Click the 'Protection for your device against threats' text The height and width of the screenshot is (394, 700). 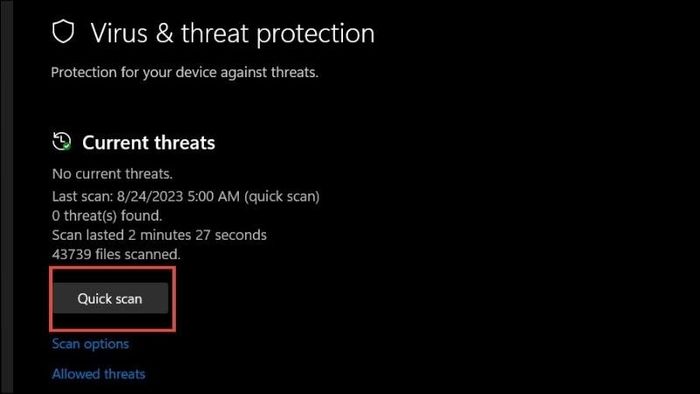tap(184, 72)
